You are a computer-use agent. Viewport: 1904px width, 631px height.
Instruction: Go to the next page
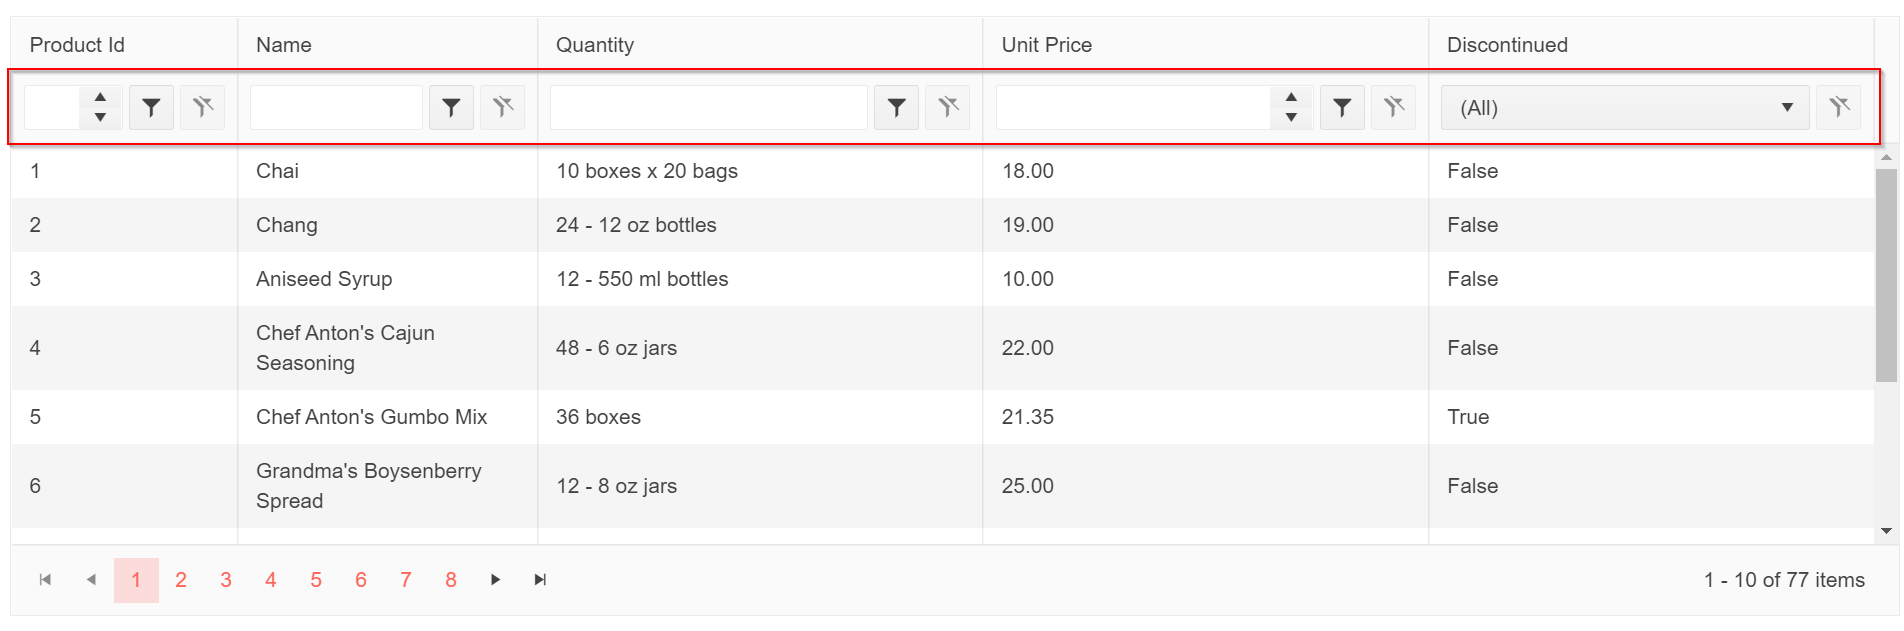tap(495, 580)
